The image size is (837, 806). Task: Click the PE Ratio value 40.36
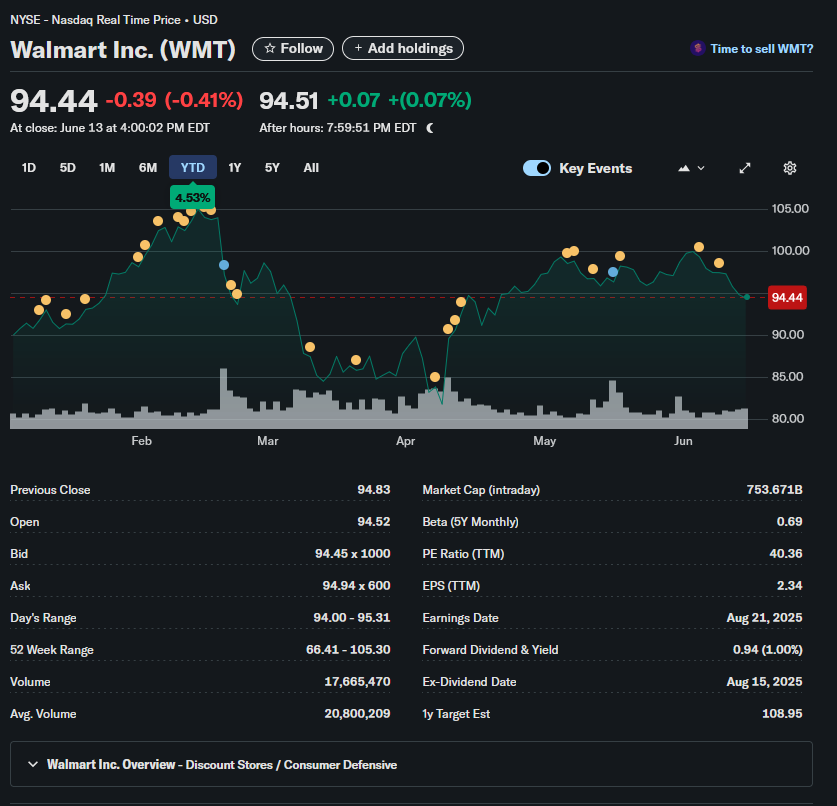786,554
